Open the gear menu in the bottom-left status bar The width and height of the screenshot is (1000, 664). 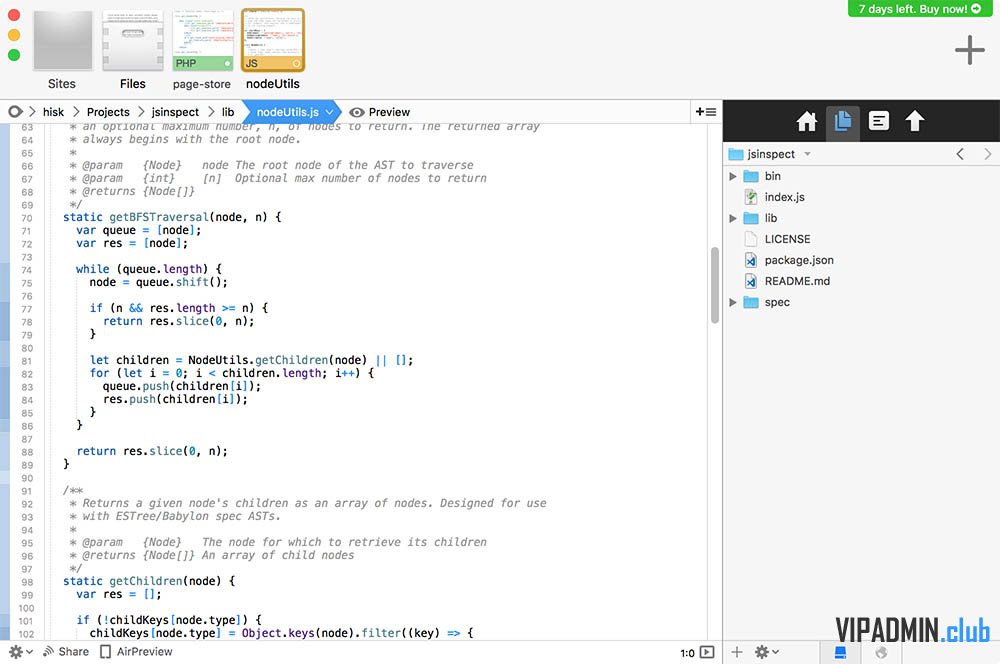pyautogui.click(x=20, y=652)
